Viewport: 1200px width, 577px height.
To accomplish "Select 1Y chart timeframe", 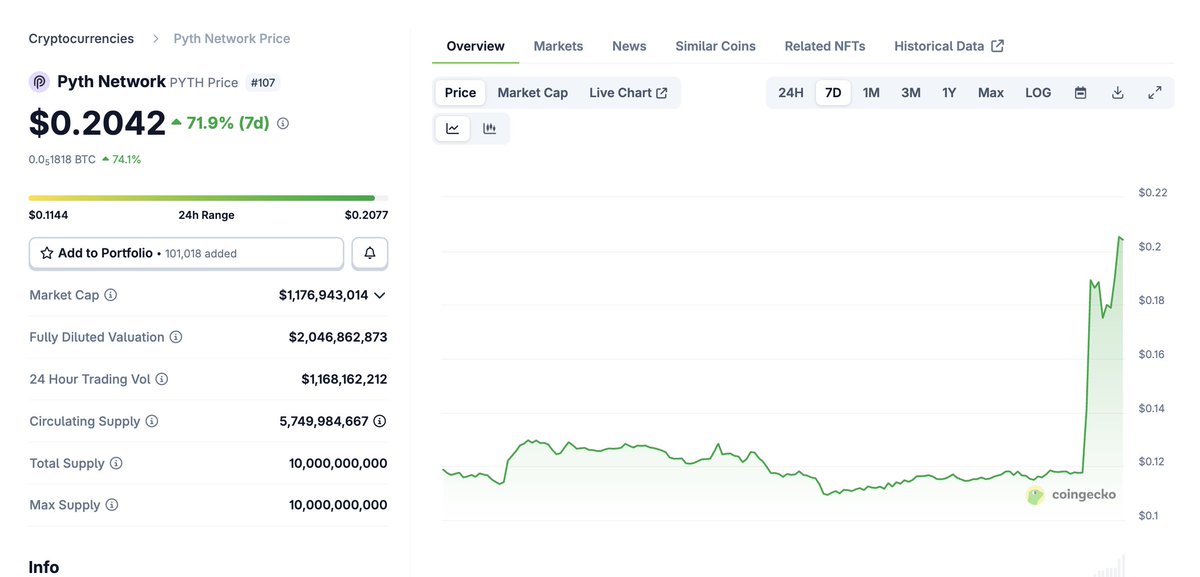I will pos(949,92).
